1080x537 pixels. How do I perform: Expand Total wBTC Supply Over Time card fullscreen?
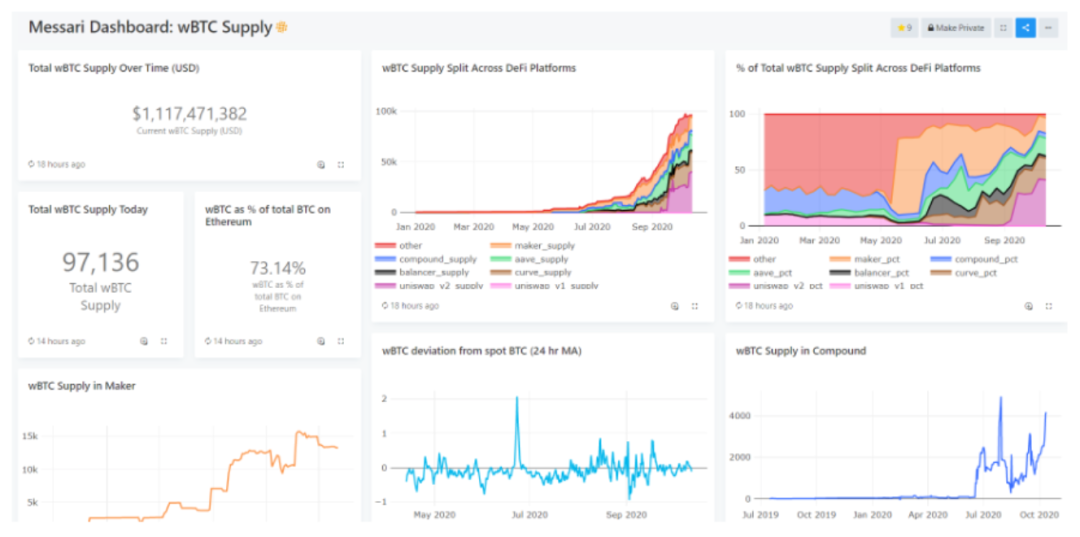click(x=341, y=164)
